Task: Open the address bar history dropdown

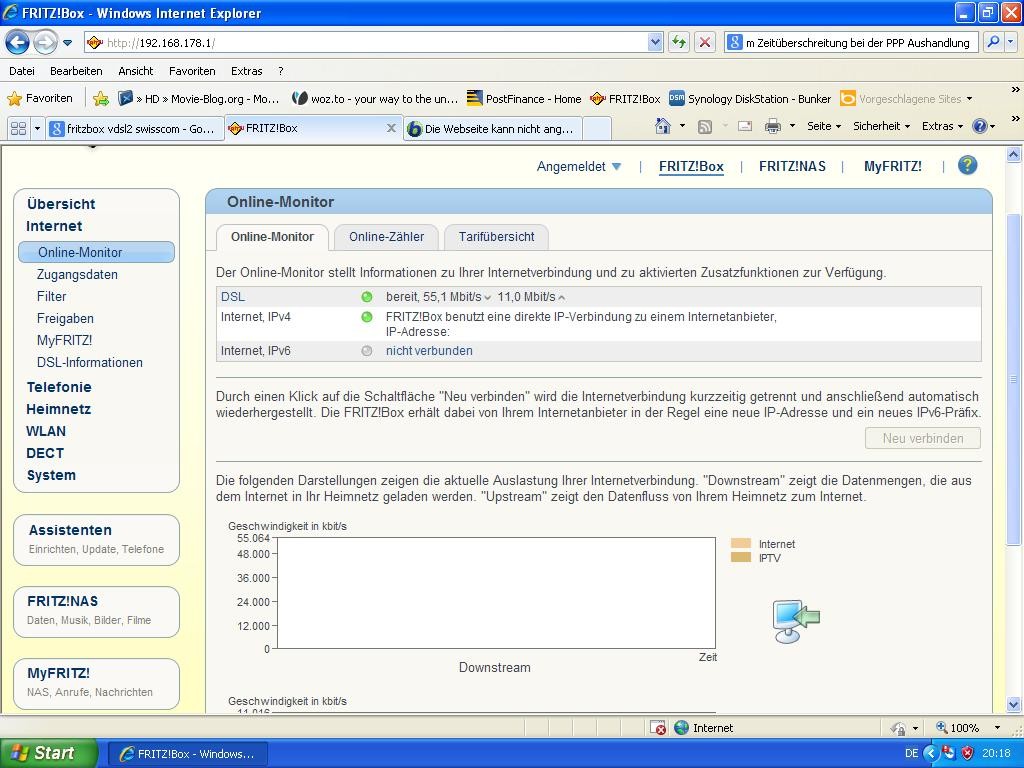Action: 655,42
